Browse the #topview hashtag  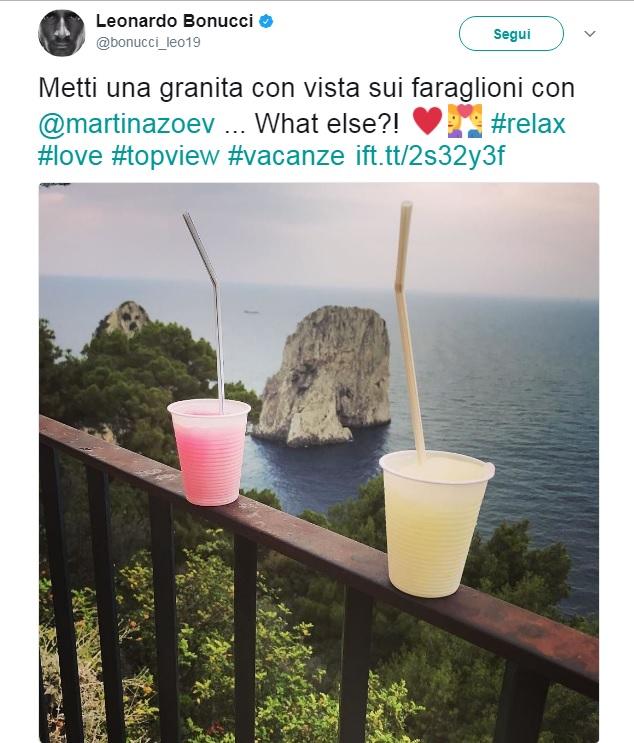165,156
